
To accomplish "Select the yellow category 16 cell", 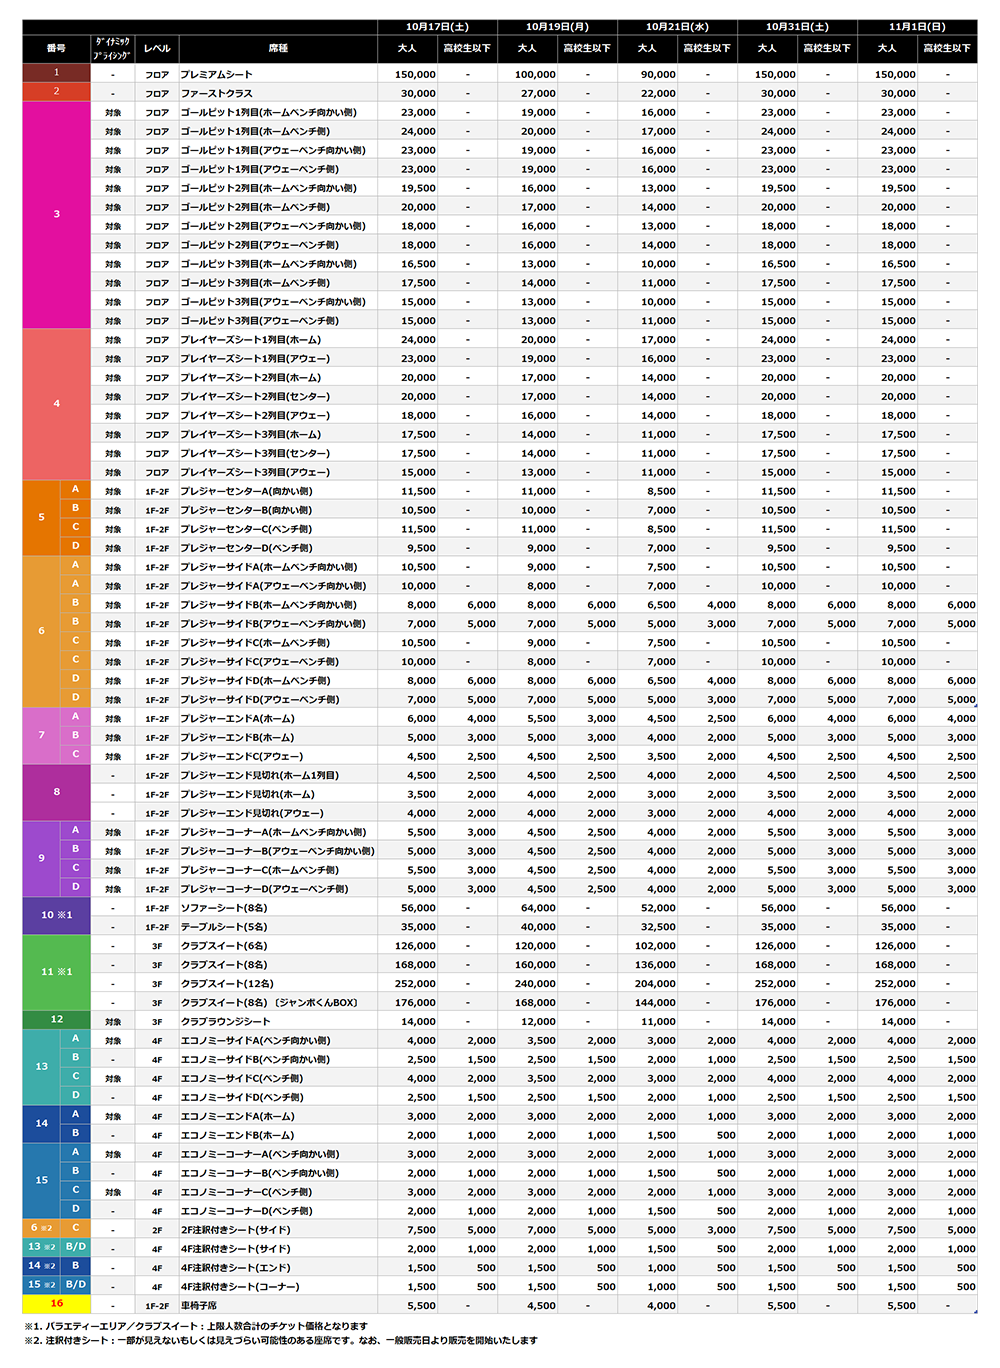I will (x=56, y=1304).
